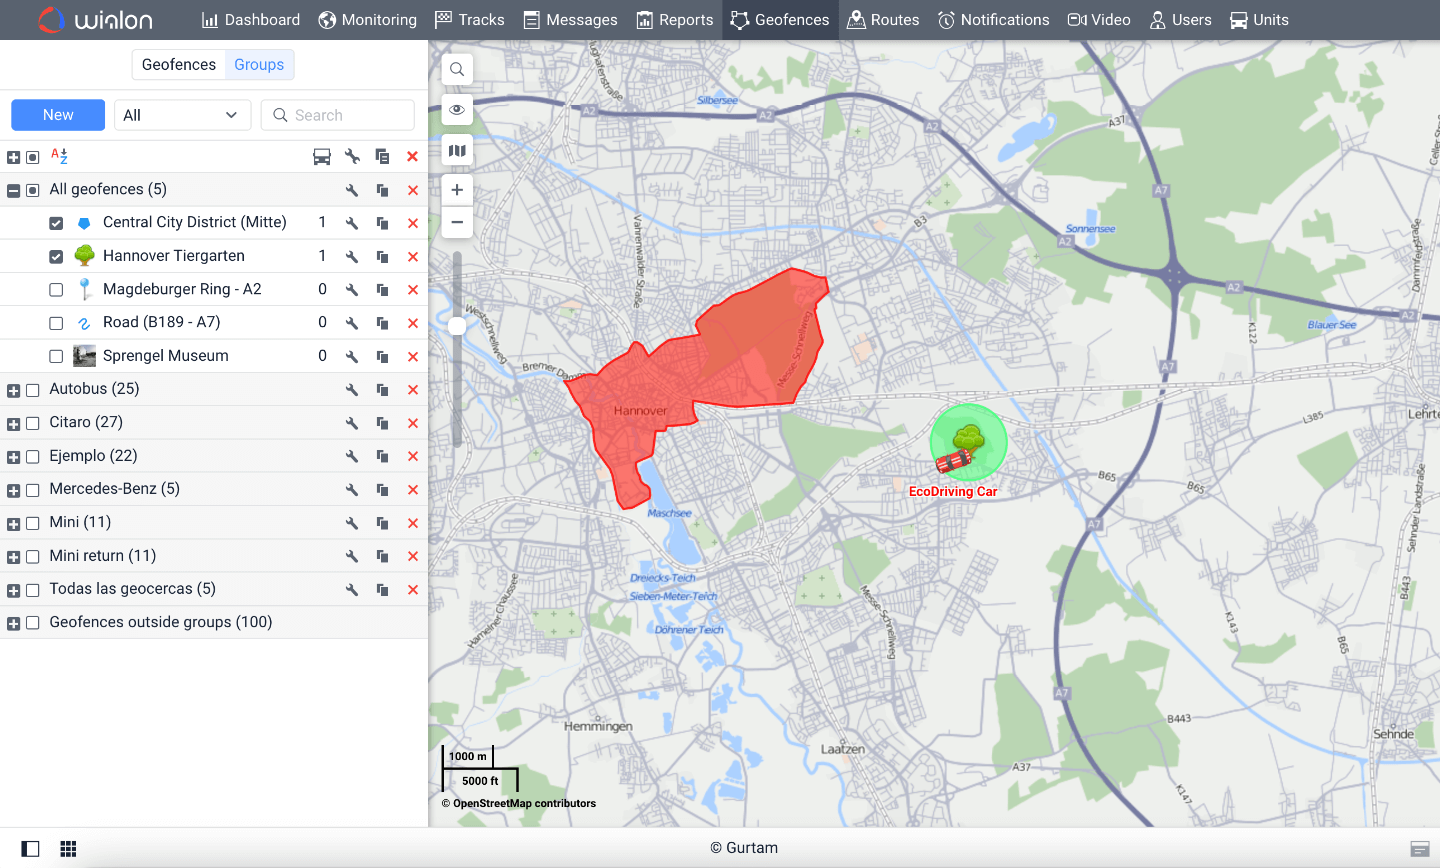The width and height of the screenshot is (1440, 868).
Task: Click the unit visibility icon in list header
Action: (x=321, y=156)
